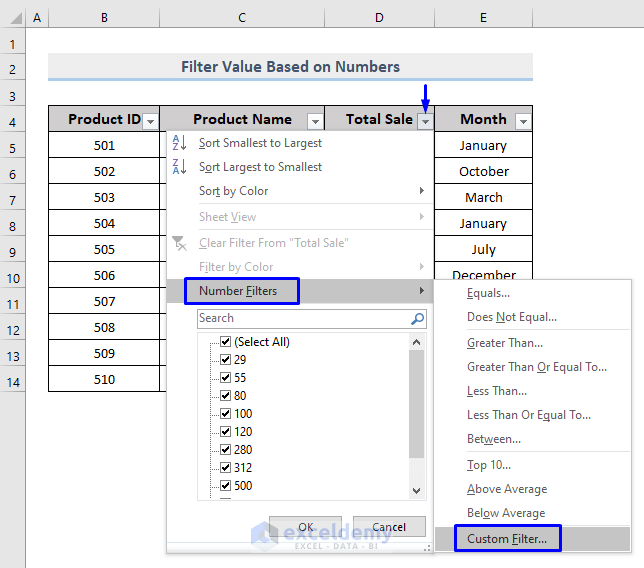Click the magnifier icon in Search box
Viewport: 644px width, 568px height.
pyautogui.click(x=417, y=319)
